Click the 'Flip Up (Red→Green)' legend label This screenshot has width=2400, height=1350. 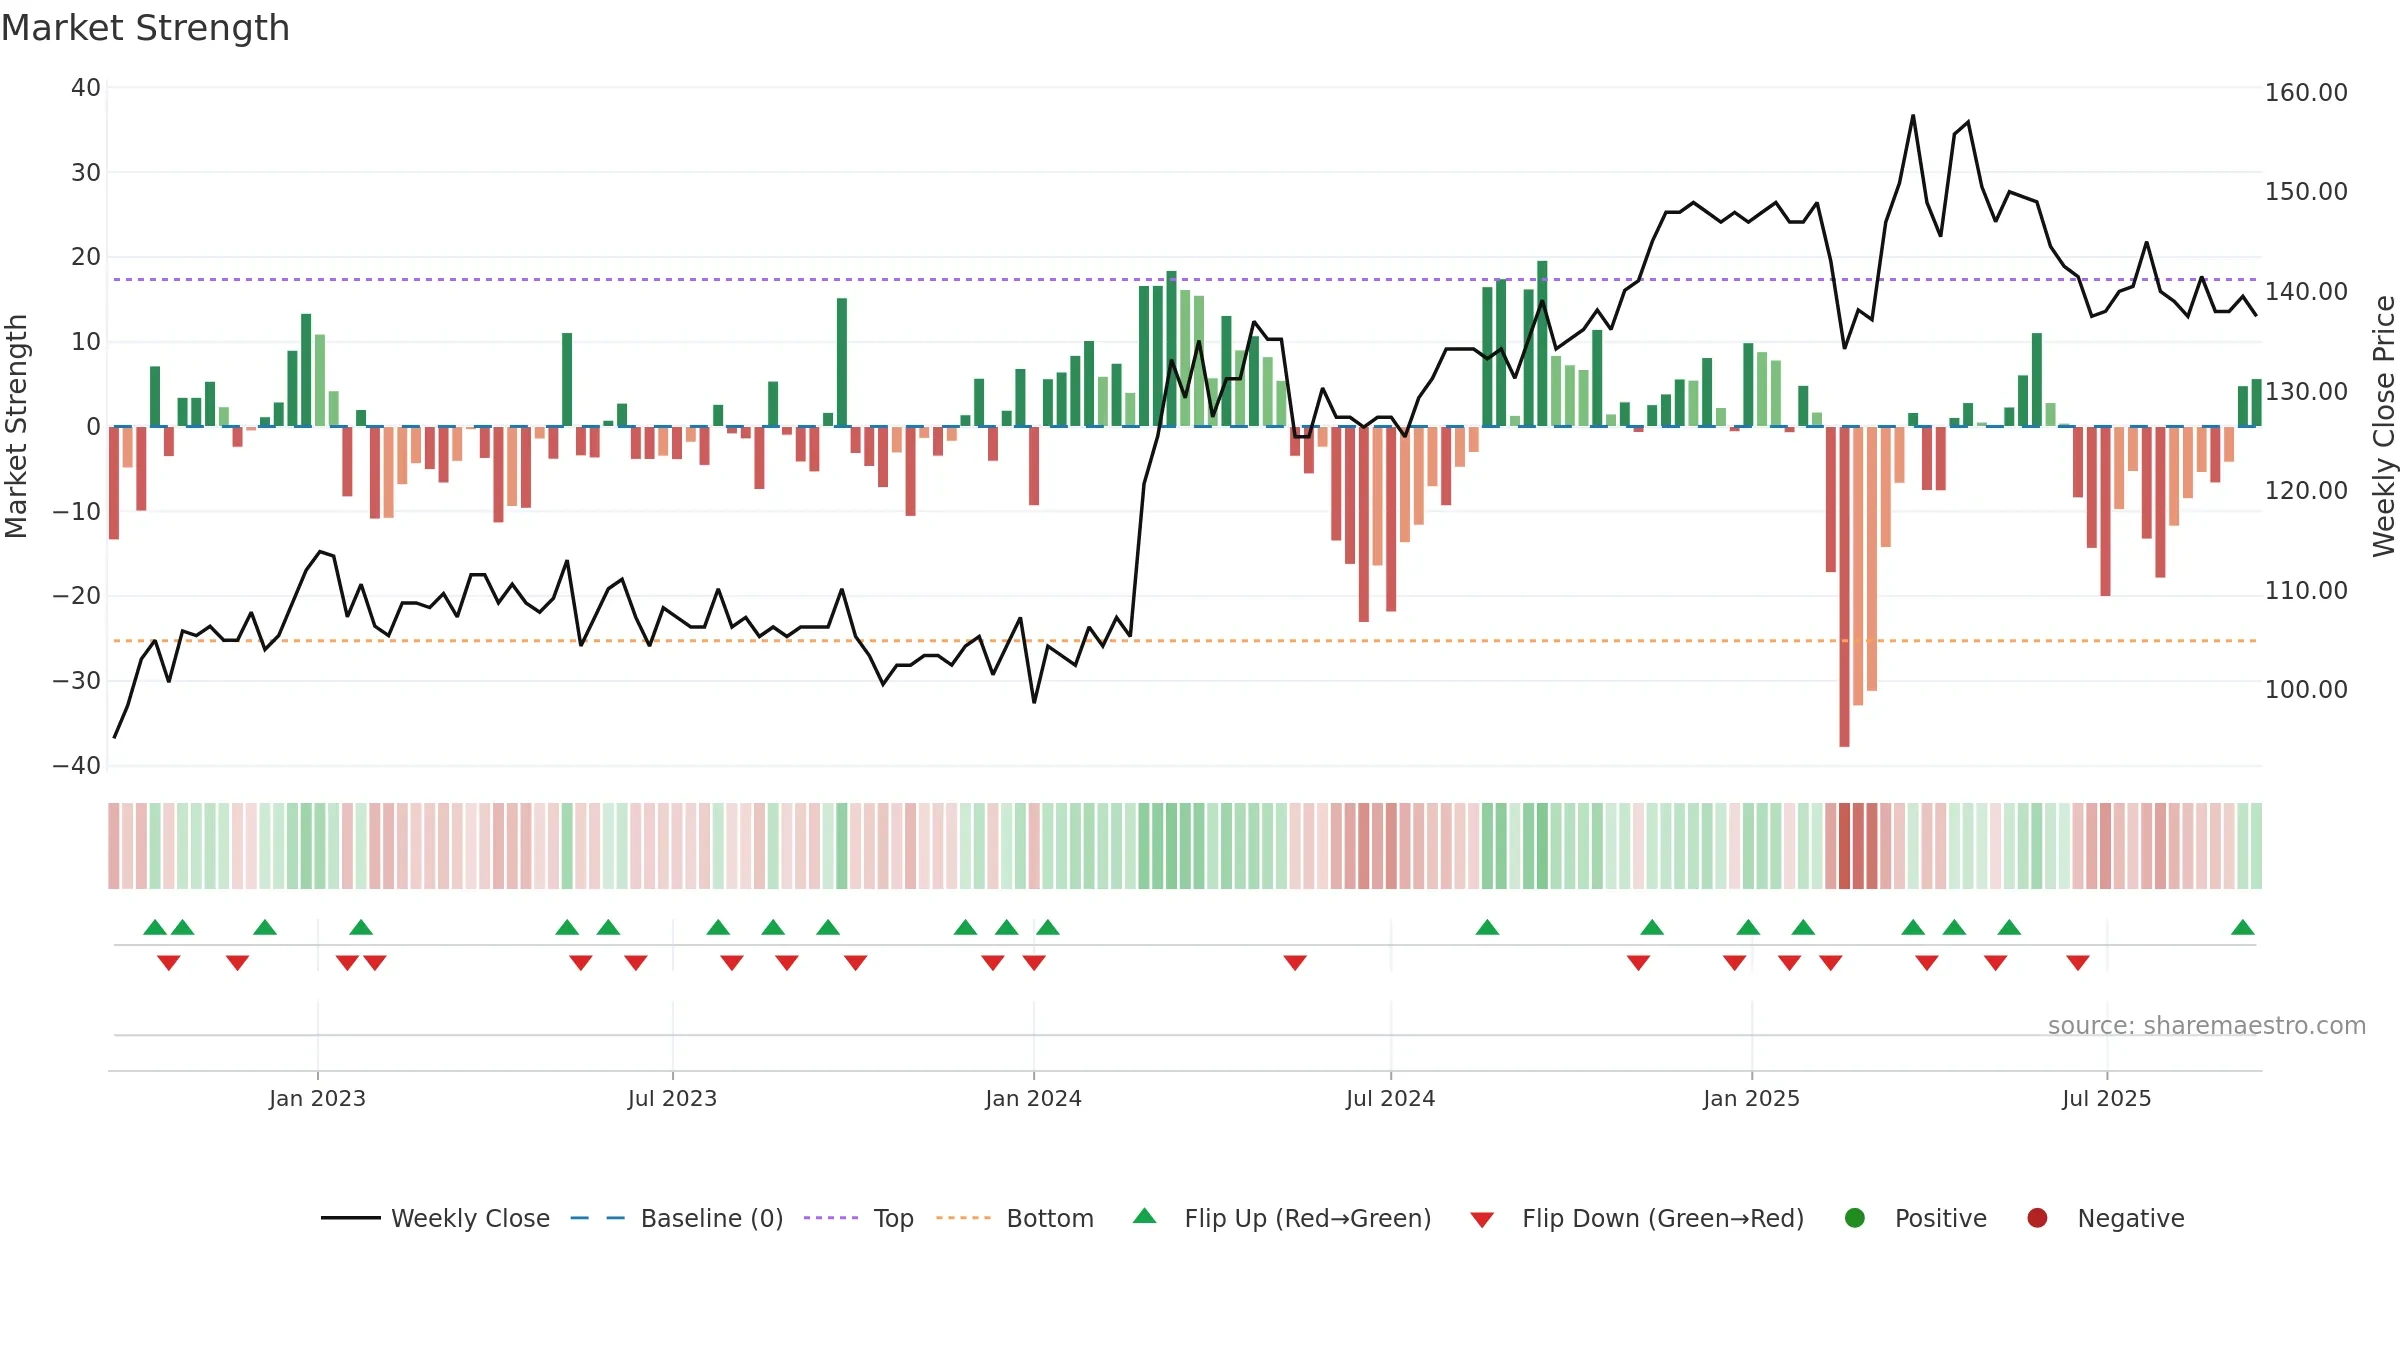pyautogui.click(x=1308, y=1219)
